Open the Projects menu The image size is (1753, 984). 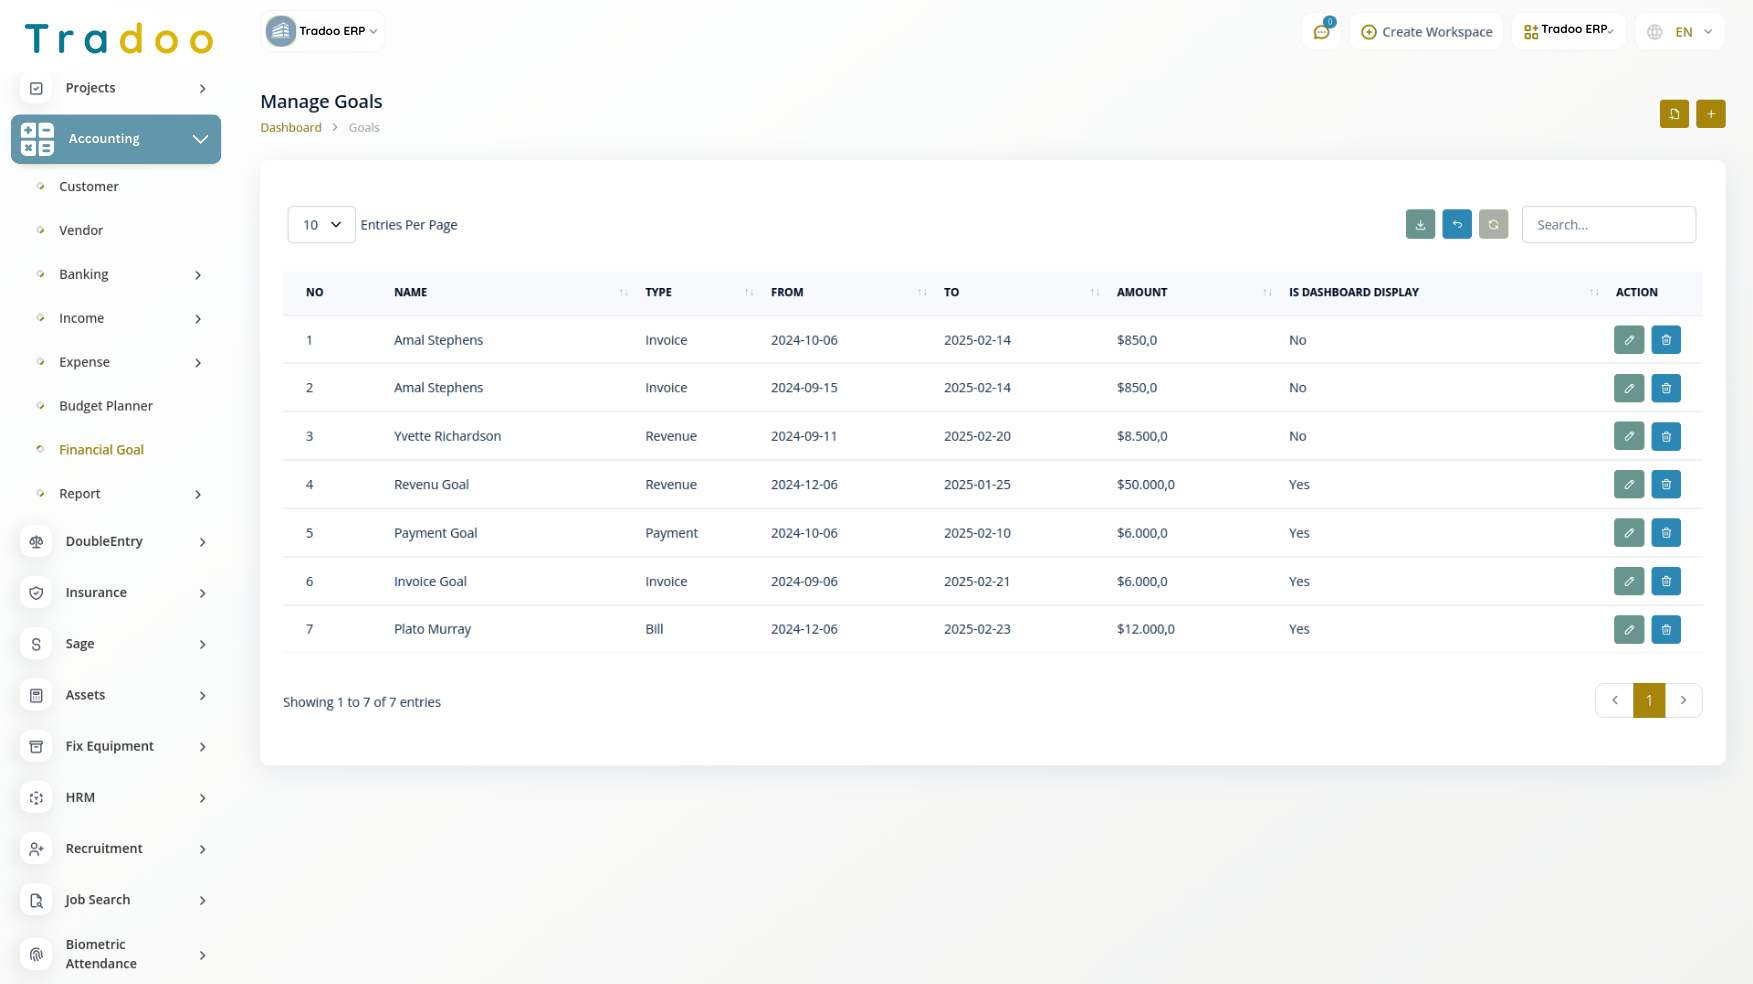pyautogui.click(x=116, y=88)
